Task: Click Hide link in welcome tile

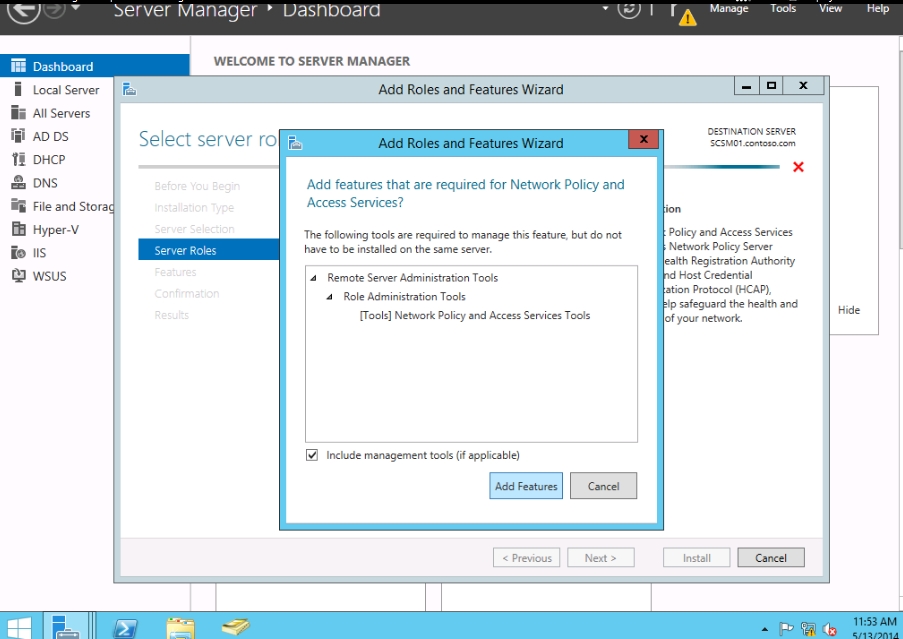Action: (x=848, y=310)
